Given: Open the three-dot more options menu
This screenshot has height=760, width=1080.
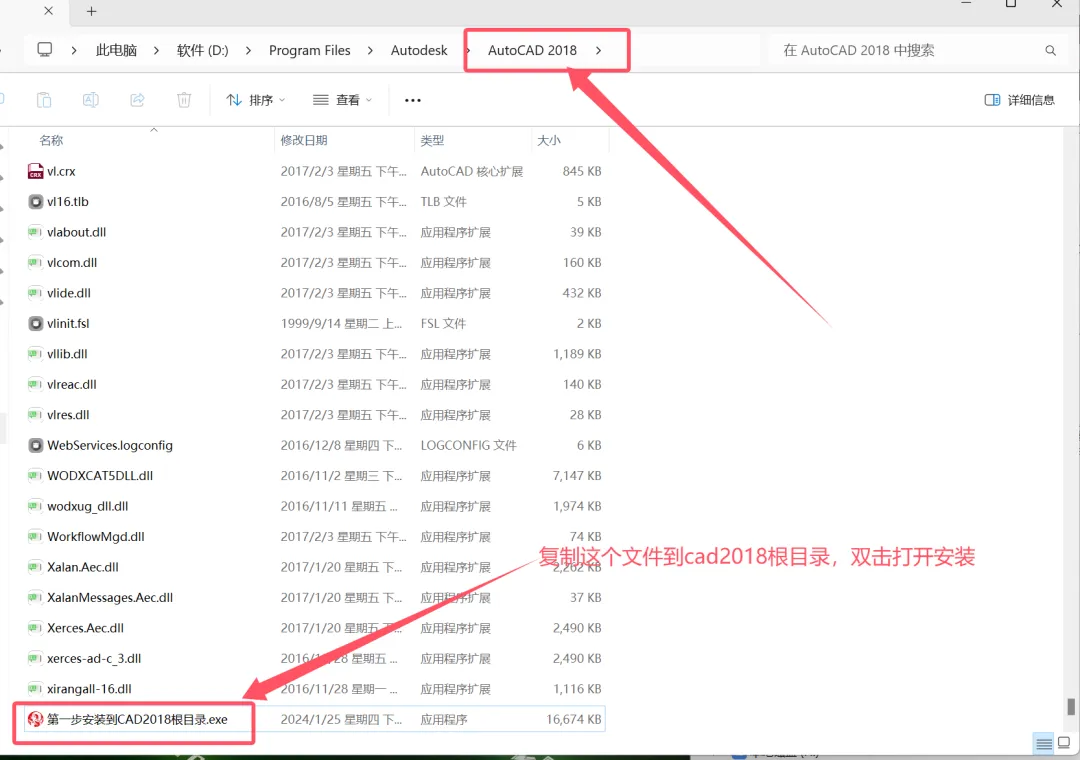Looking at the screenshot, I should (413, 101).
